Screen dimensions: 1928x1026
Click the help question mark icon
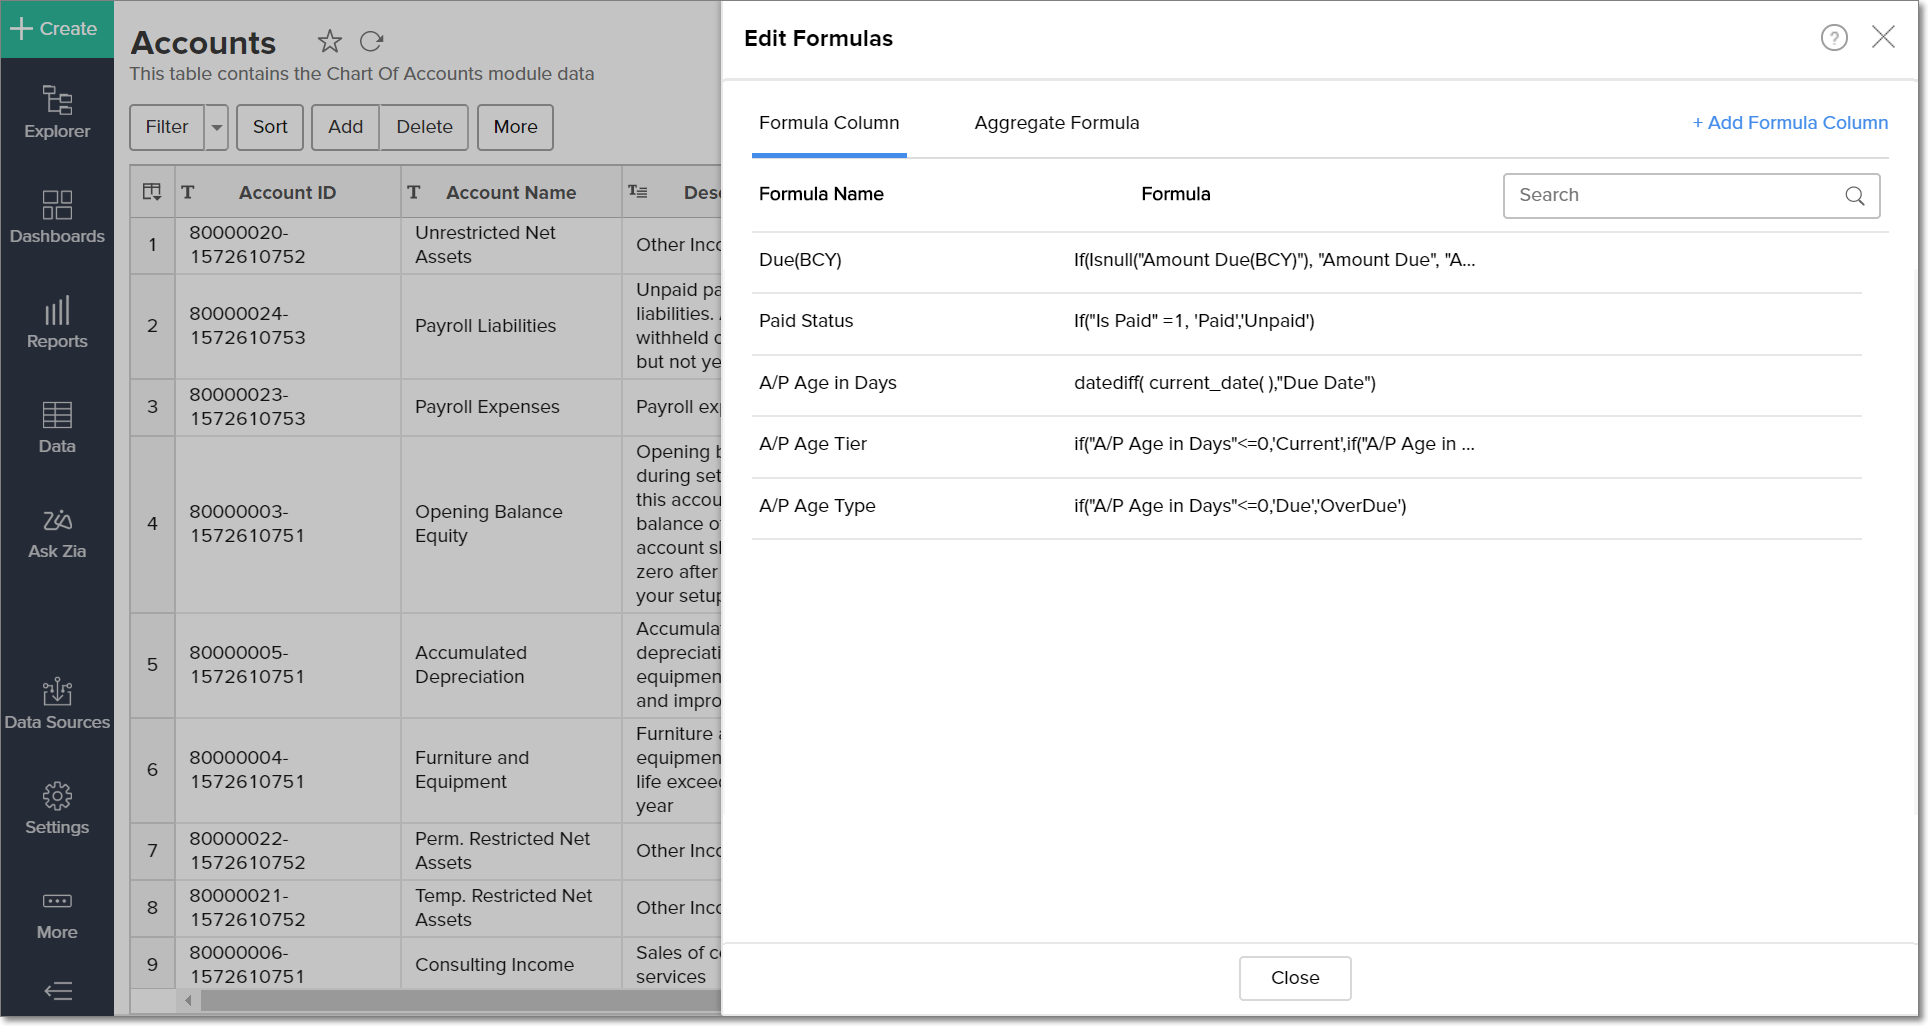click(x=1833, y=38)
